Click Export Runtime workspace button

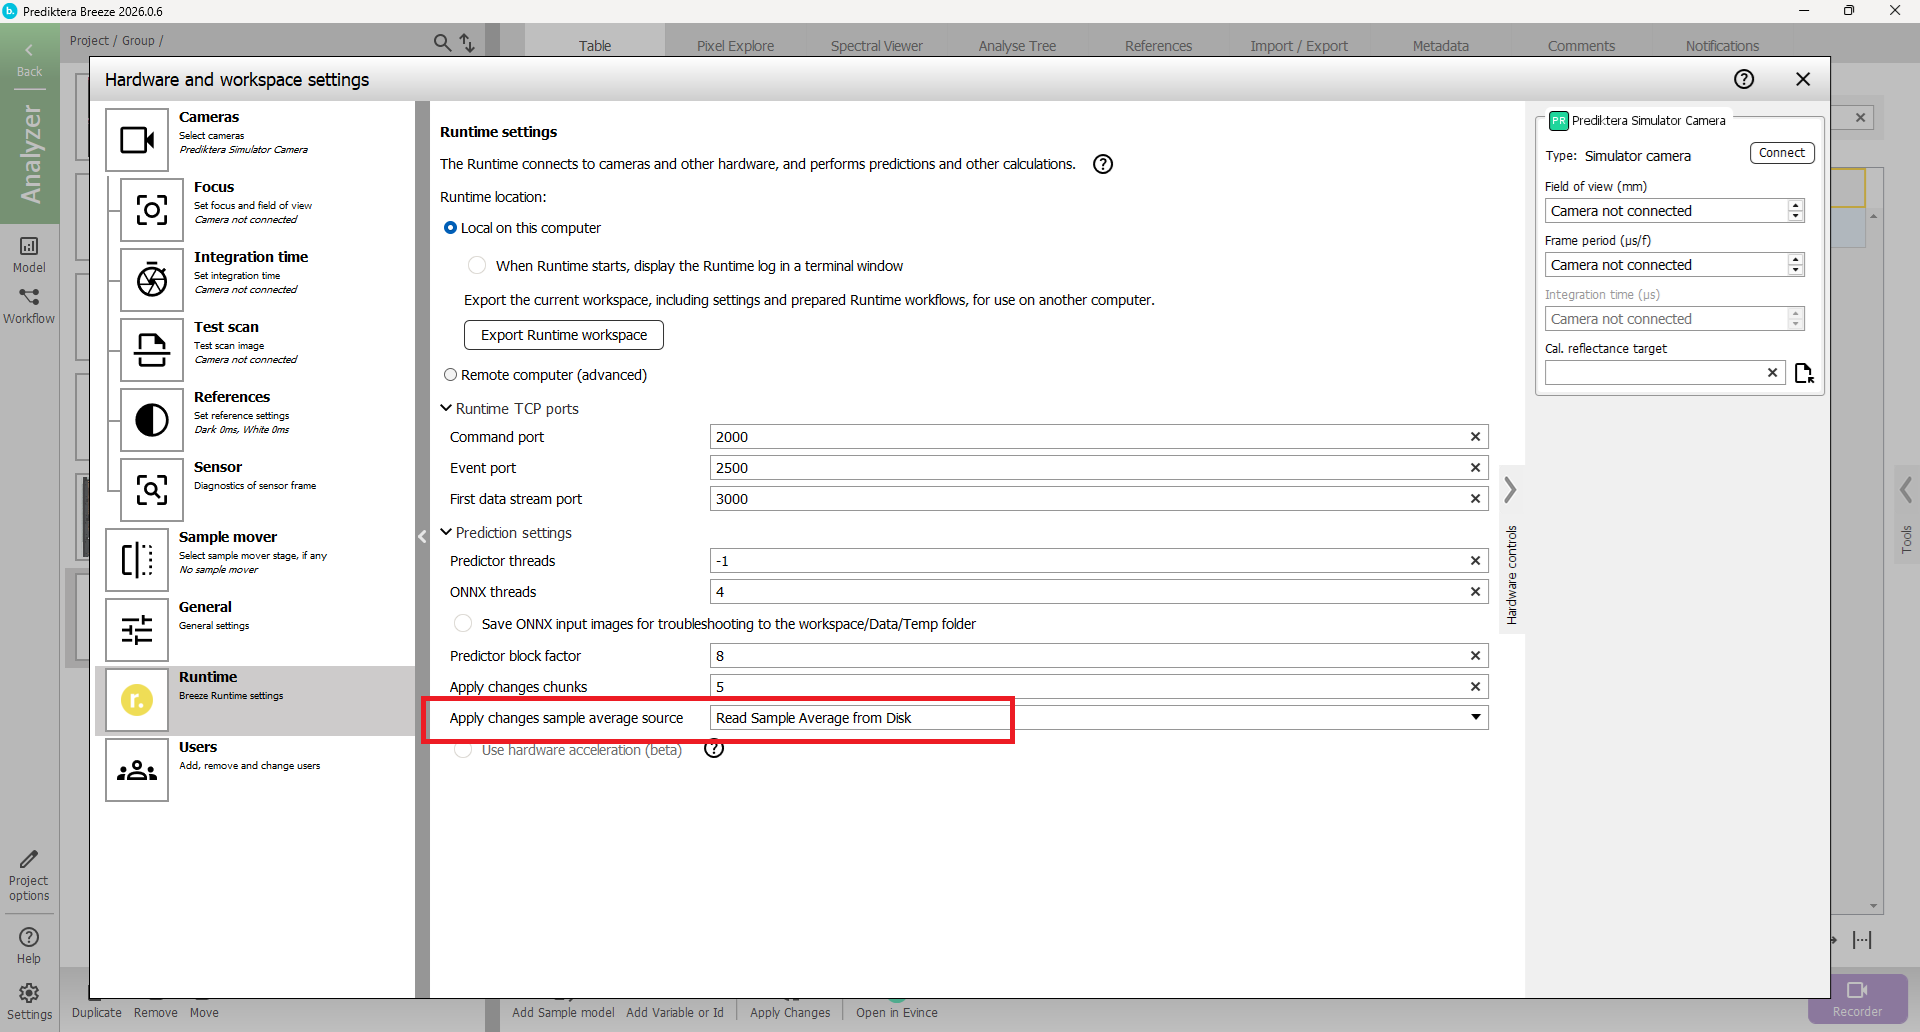(564, 335)
